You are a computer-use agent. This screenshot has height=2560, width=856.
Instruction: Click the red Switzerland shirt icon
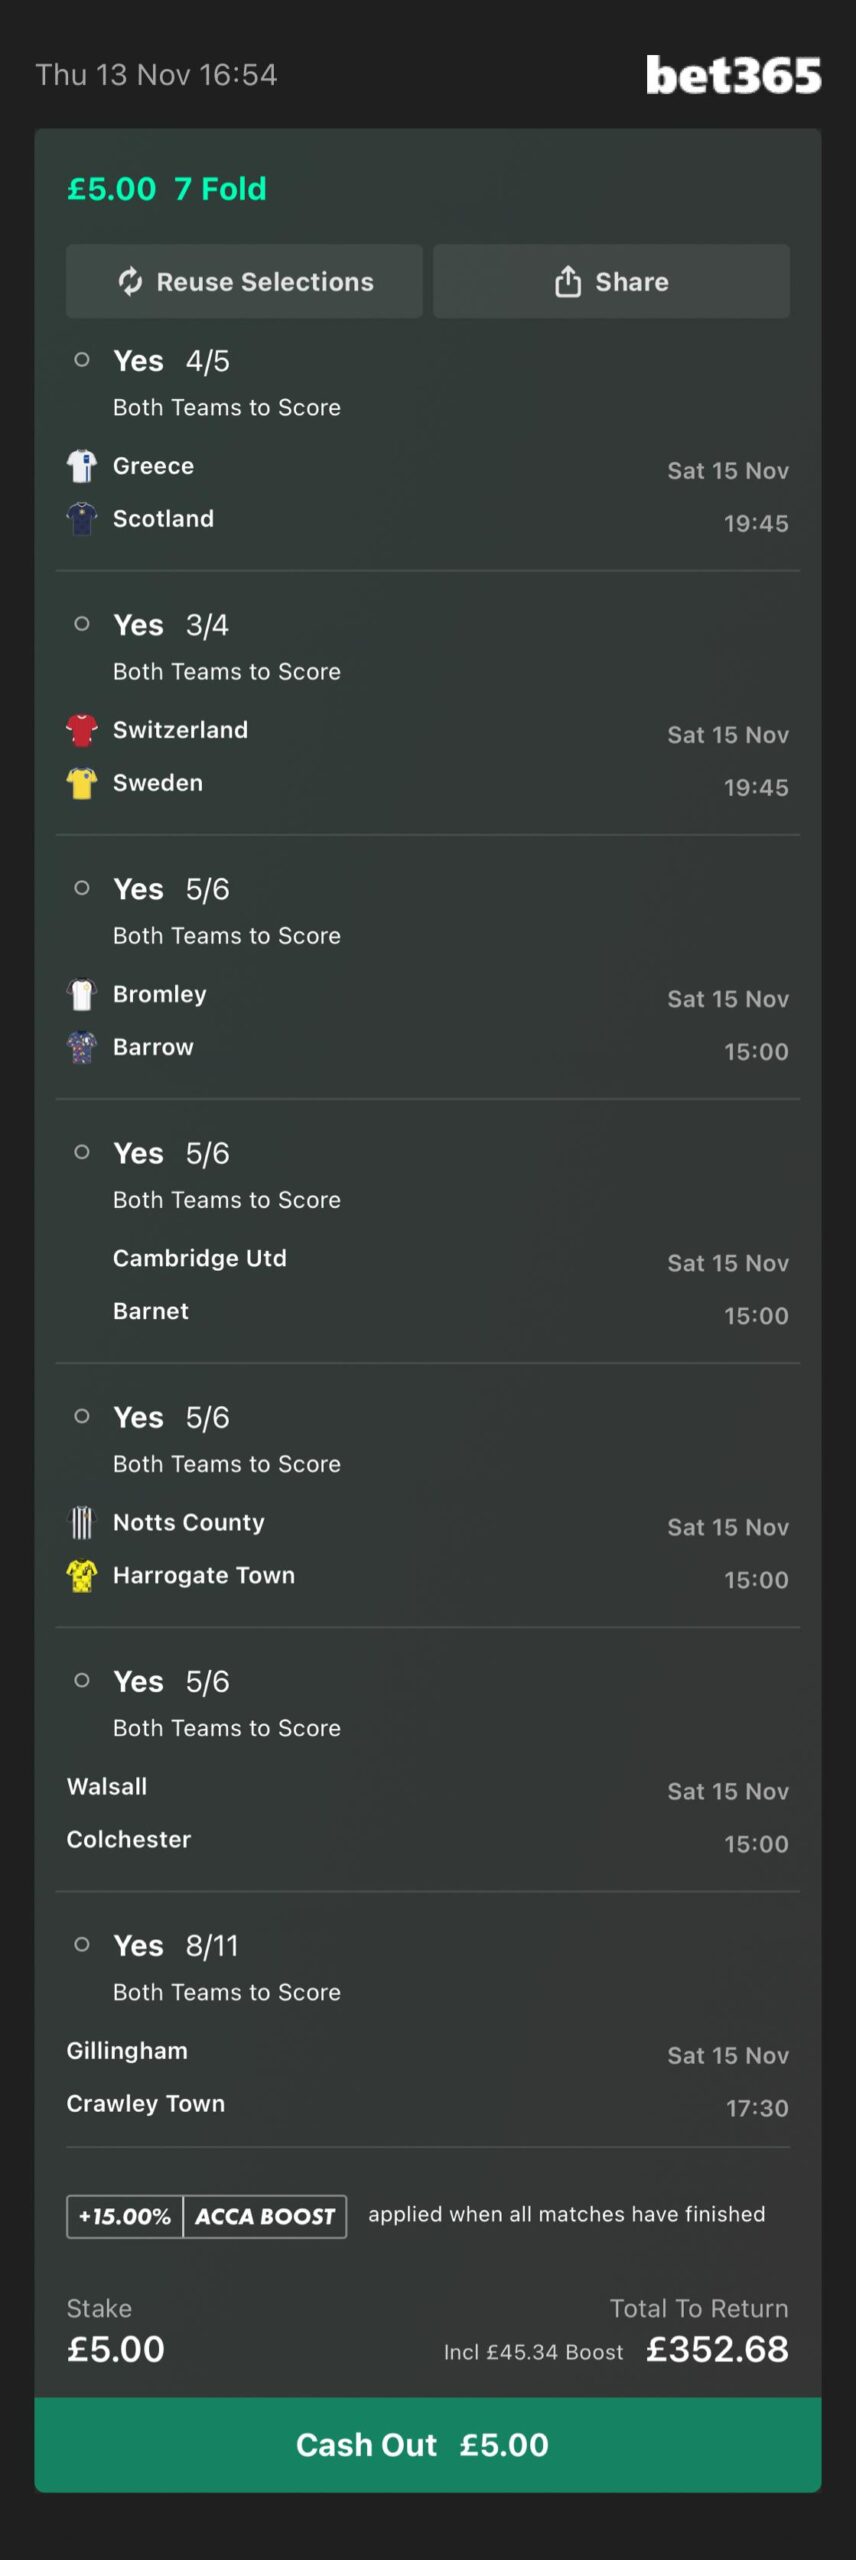pyautogui.click(x=82, y=730)
